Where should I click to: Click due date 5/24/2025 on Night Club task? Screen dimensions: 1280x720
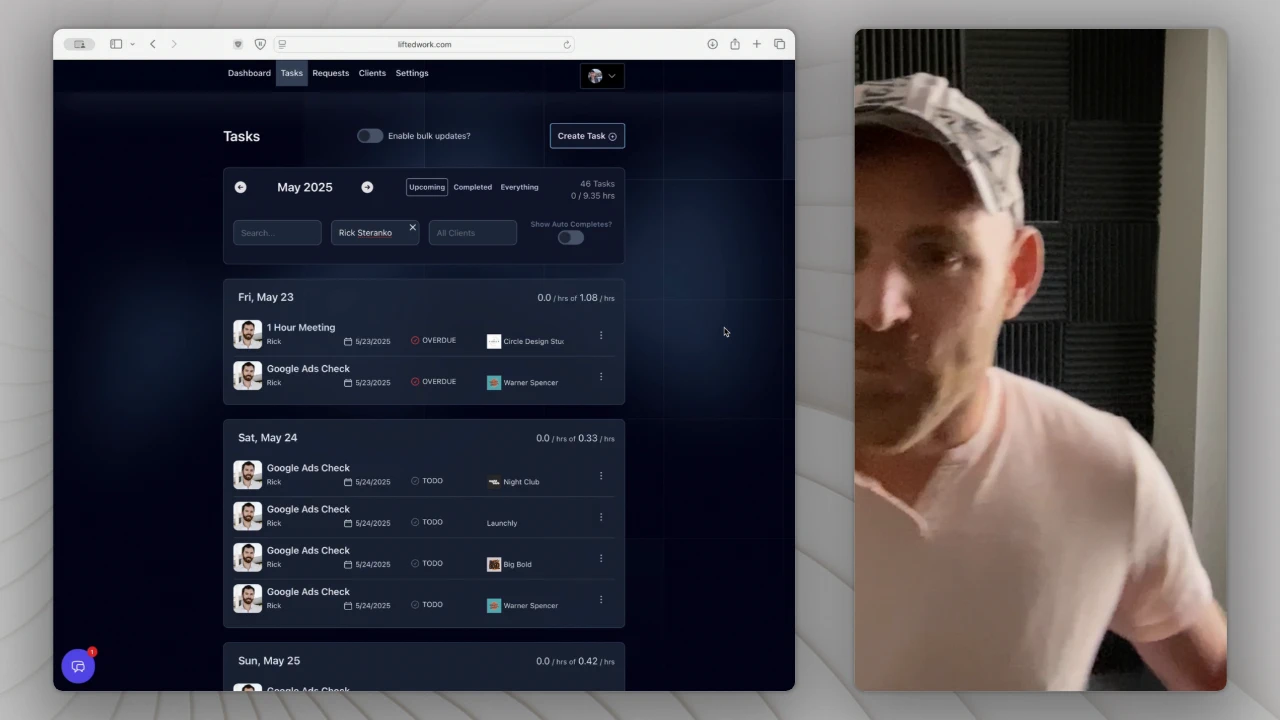click(x=367, y=482)
